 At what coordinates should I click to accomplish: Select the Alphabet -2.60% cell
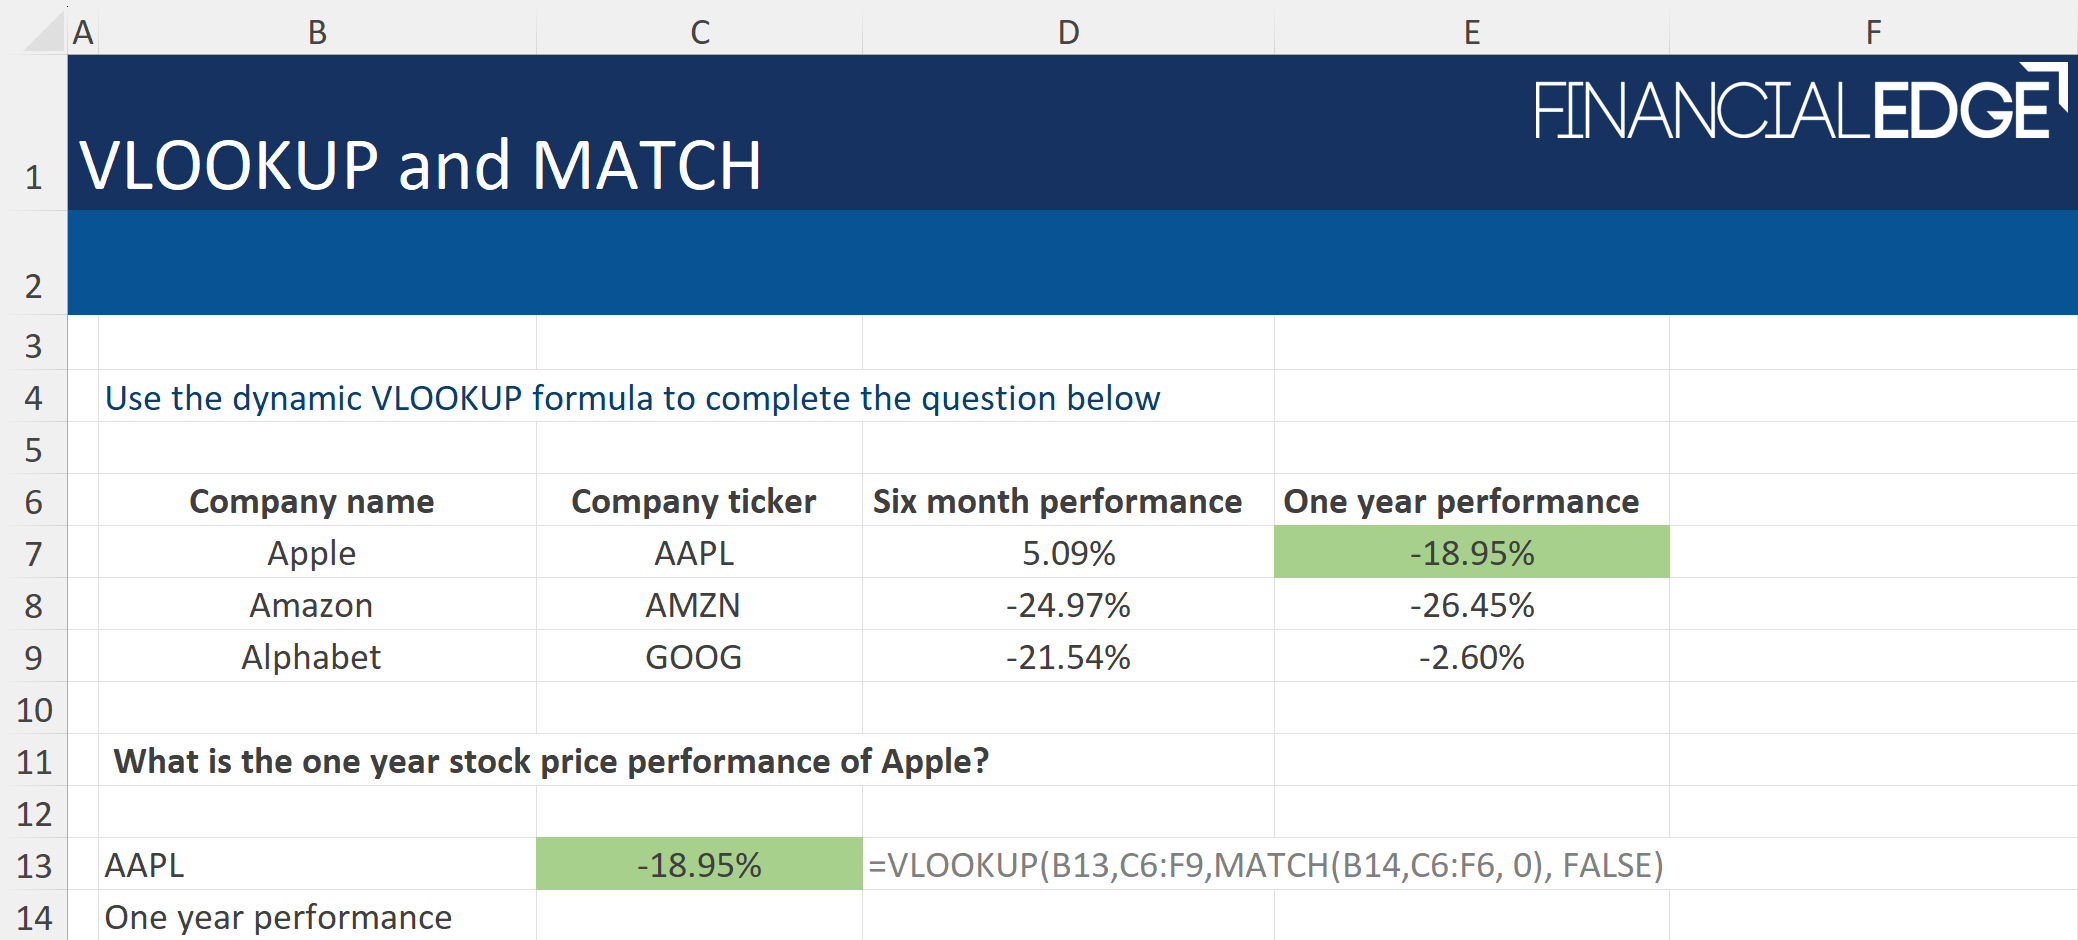1470,657
